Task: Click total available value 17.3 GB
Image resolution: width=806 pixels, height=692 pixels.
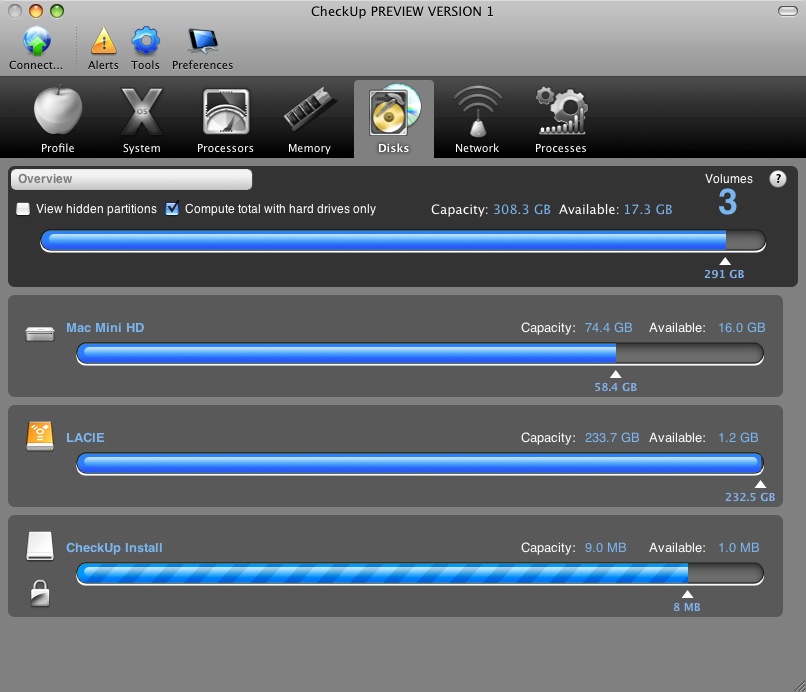Action: [x=648, y=210]
